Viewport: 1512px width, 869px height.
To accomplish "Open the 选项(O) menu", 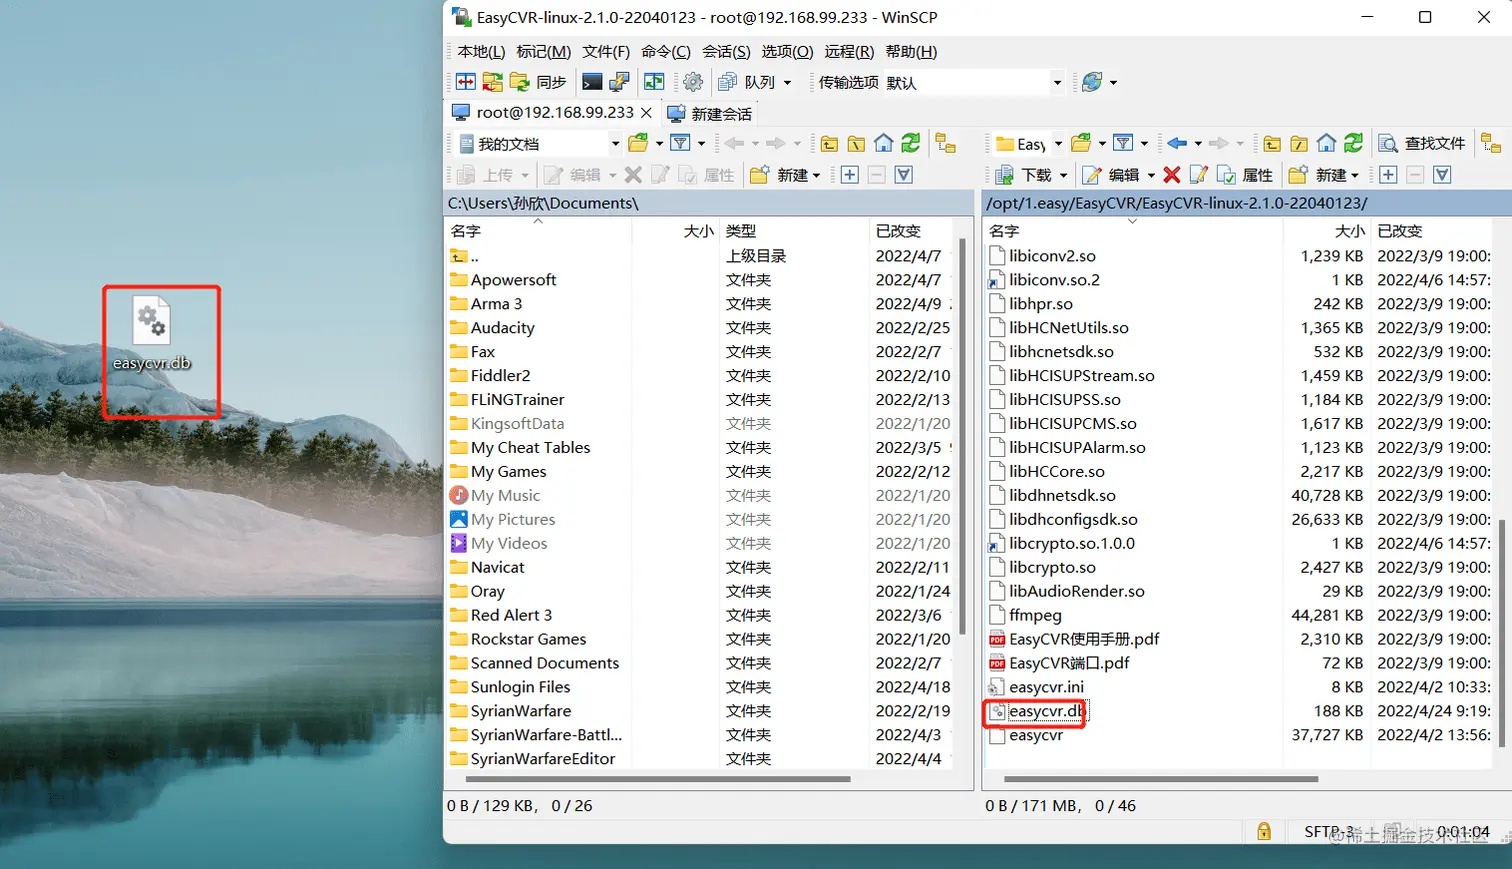I will (x=787, y=52).
